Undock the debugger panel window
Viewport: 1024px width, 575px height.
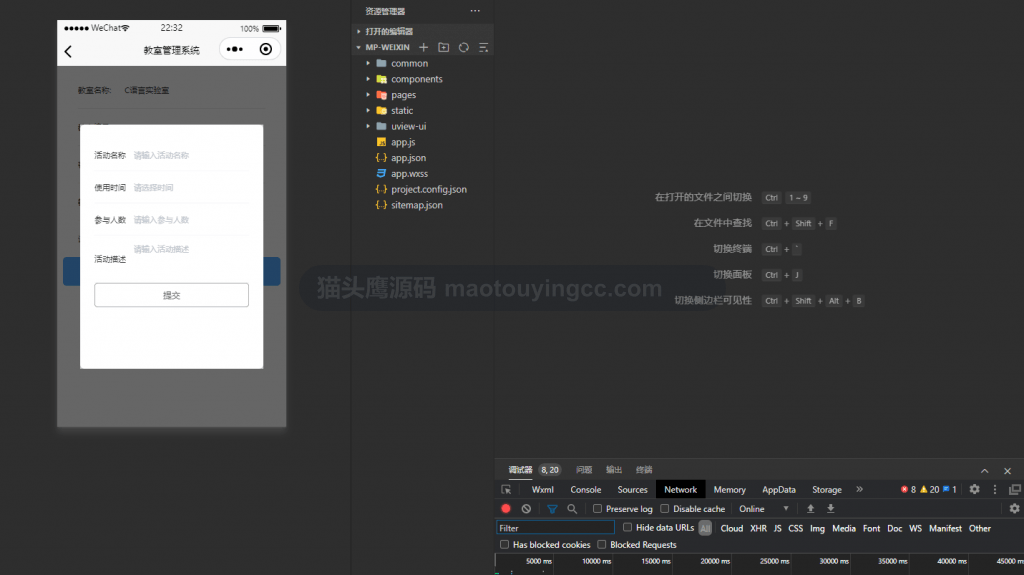(1015, 489)
